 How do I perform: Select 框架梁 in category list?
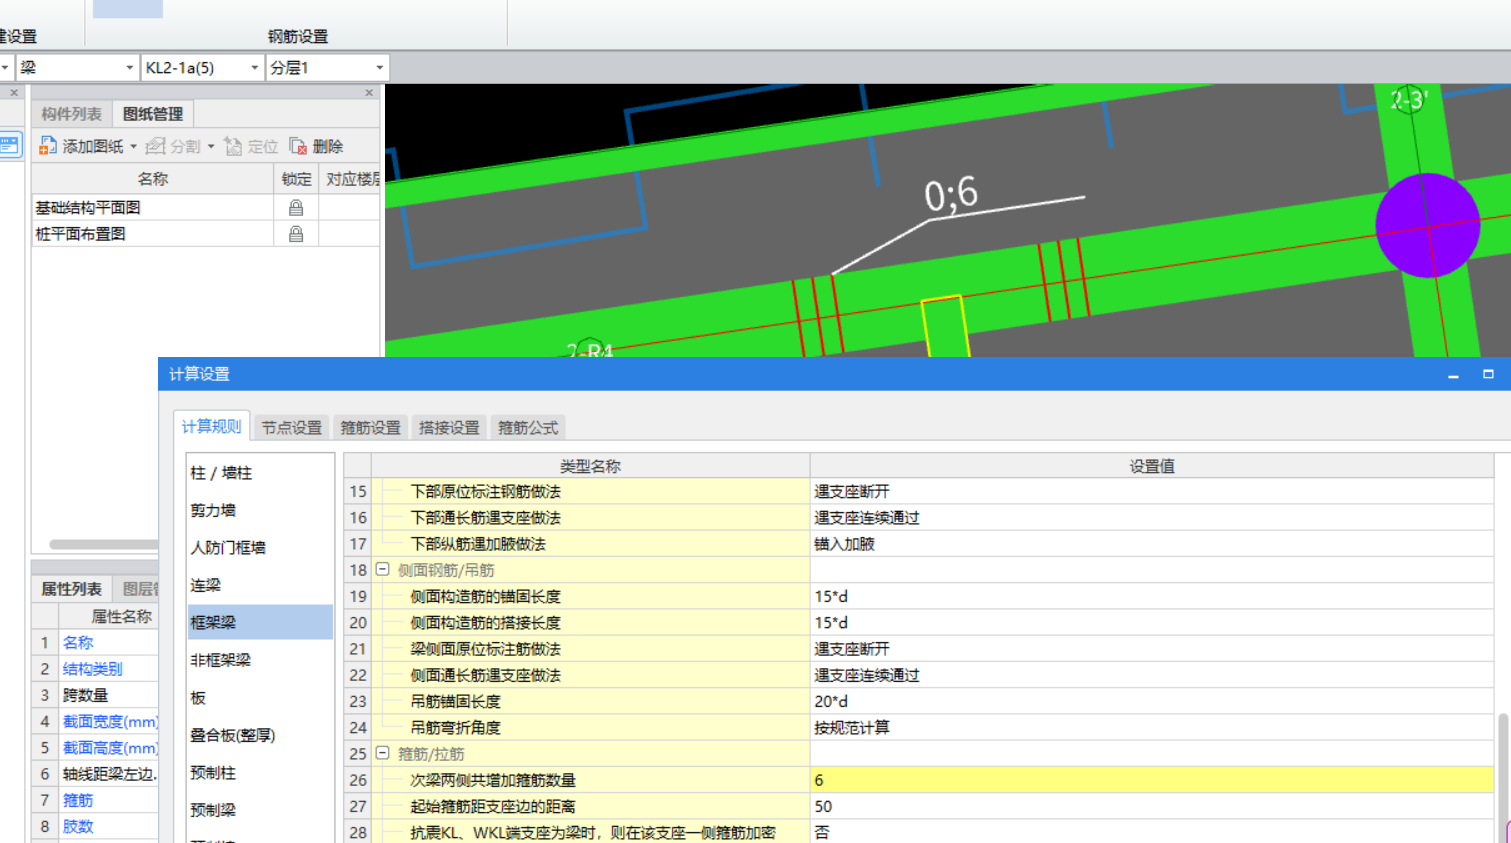click(260, 622)
